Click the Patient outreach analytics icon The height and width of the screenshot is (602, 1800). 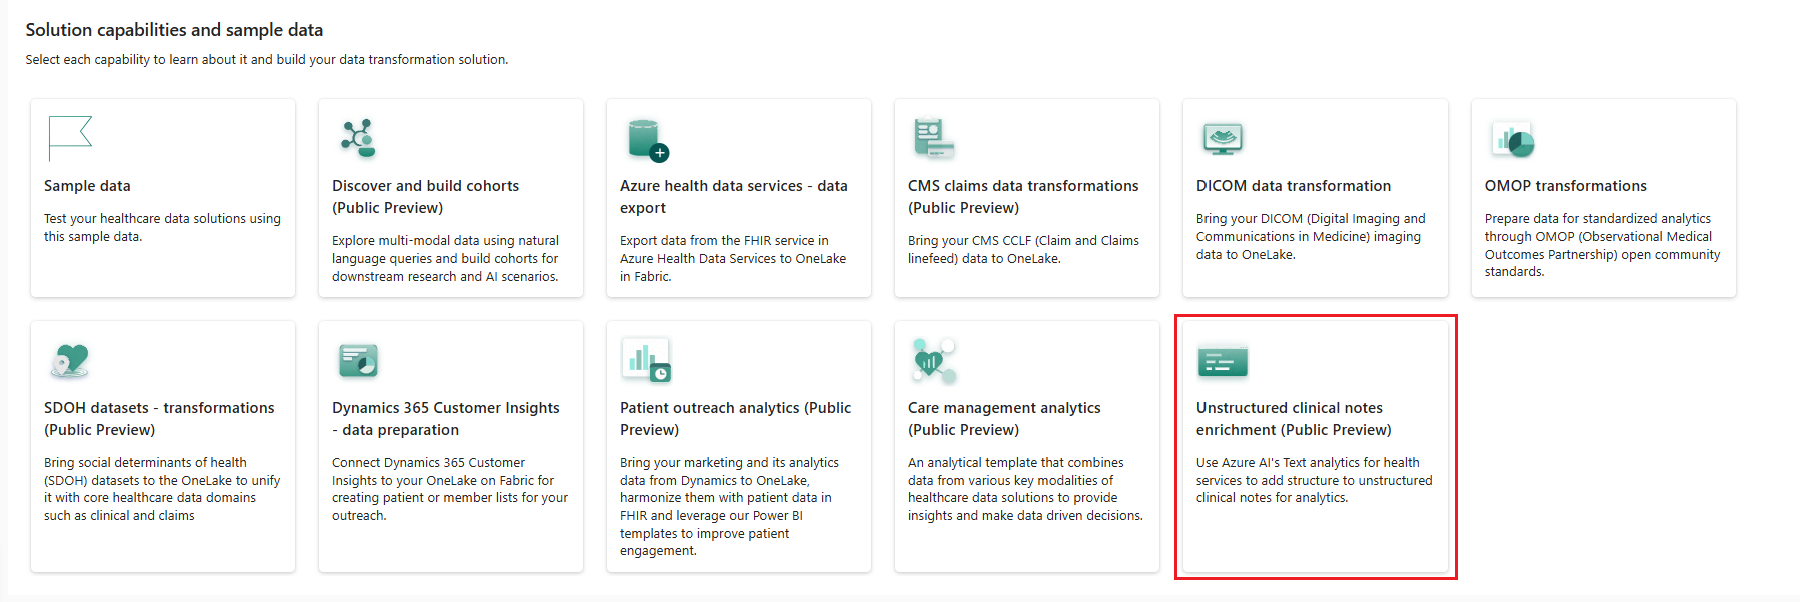pos(646,360)
